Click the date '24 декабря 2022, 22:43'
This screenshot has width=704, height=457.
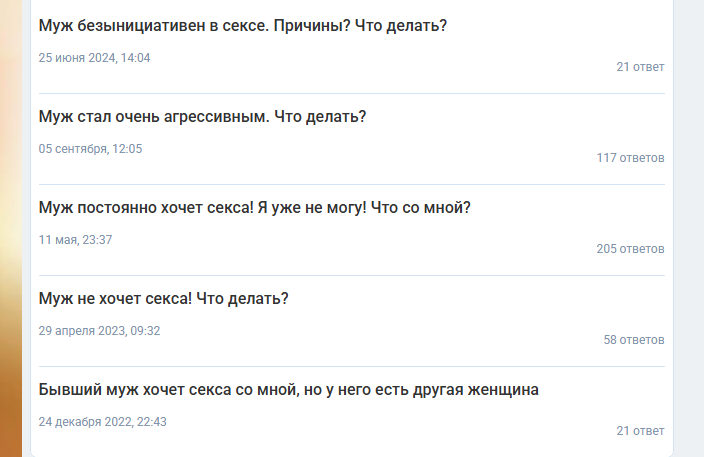[x=102, y=422]
